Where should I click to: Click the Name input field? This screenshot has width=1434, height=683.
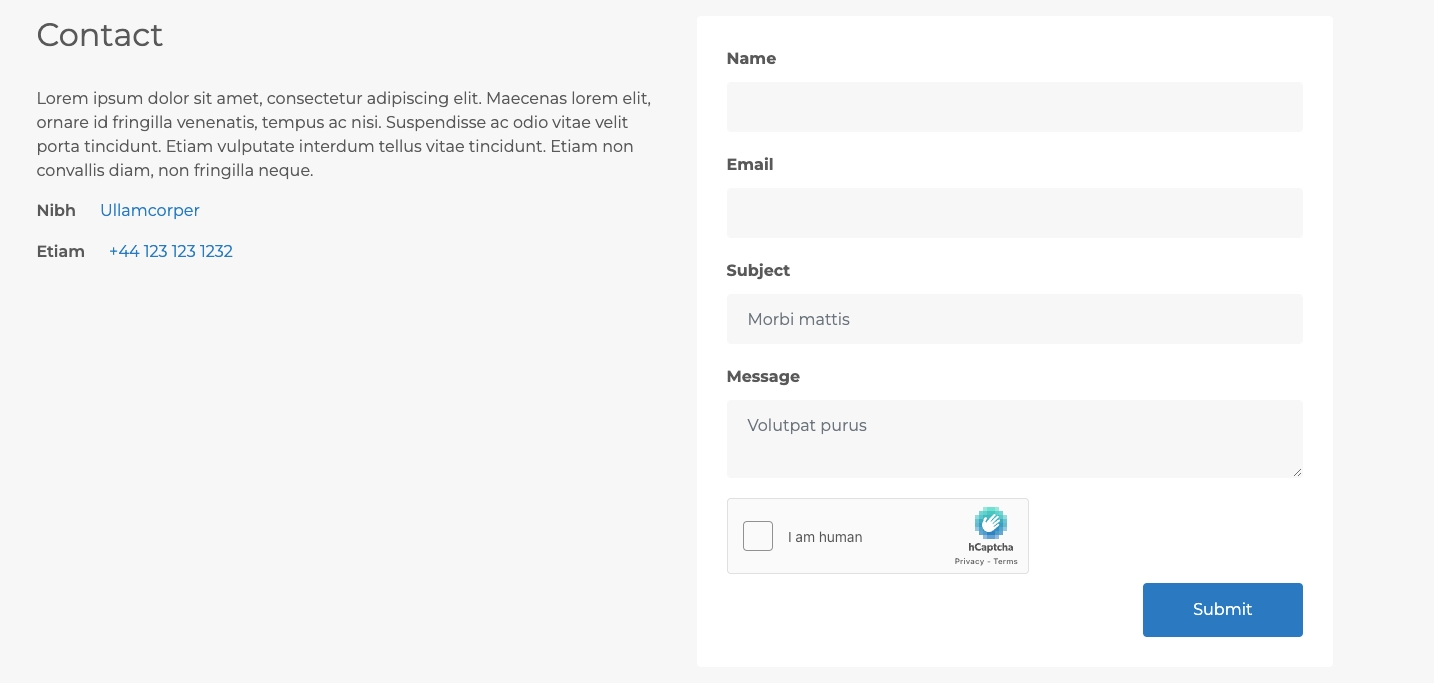[x=1014, y=107]
